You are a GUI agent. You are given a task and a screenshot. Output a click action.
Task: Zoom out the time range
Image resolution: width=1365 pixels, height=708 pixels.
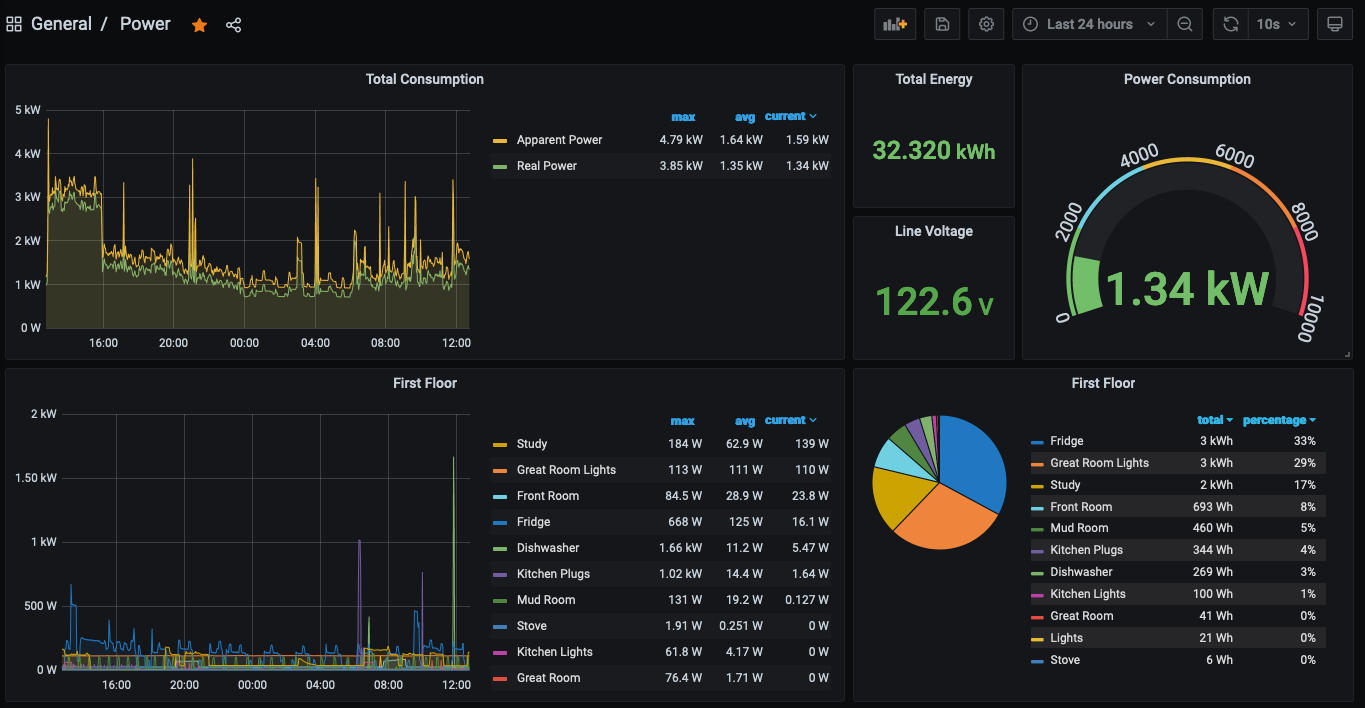click(1185, 24)
